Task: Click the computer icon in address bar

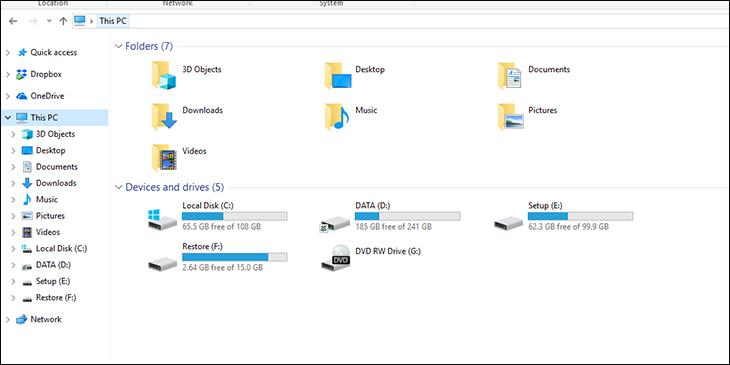Action: [80, 20]
